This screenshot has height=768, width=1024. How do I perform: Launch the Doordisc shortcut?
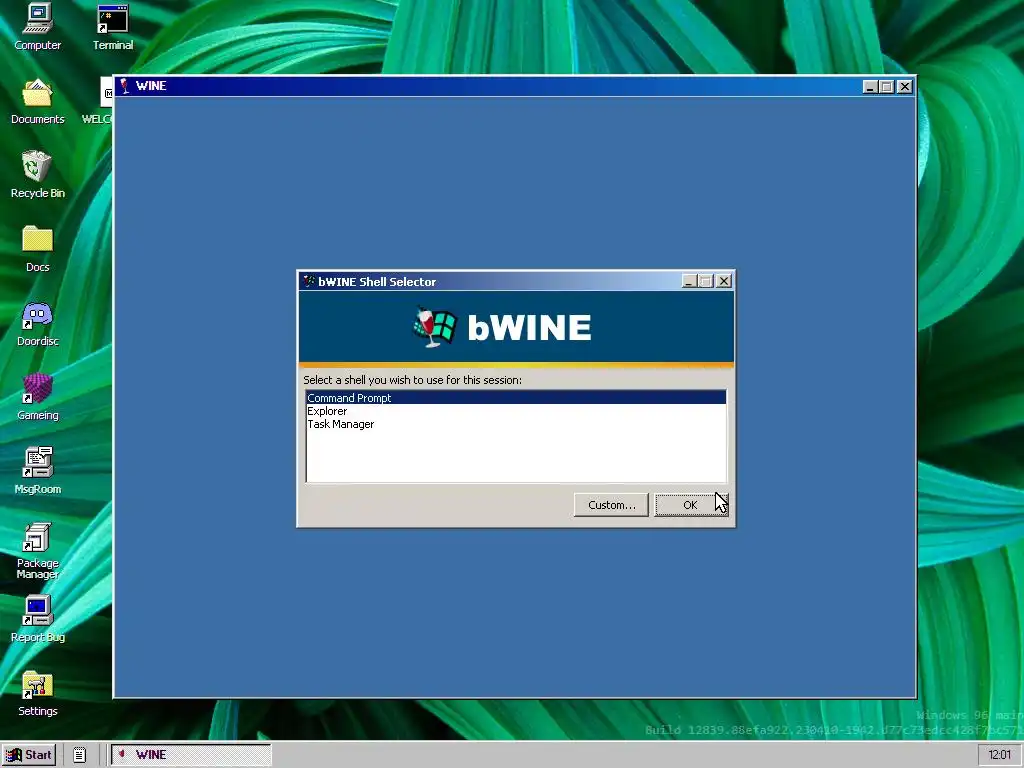pyautogui.click(x=37, y=323)
